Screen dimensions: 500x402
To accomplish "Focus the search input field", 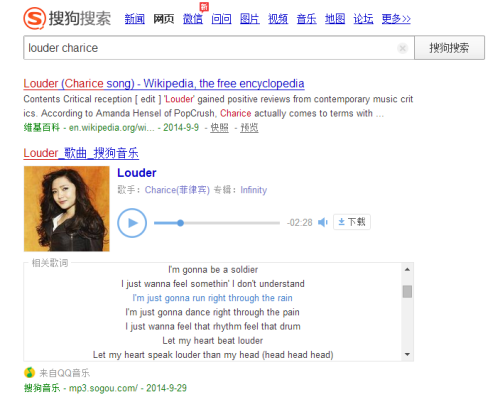I will pyautogui.click(x=210, y=48).
